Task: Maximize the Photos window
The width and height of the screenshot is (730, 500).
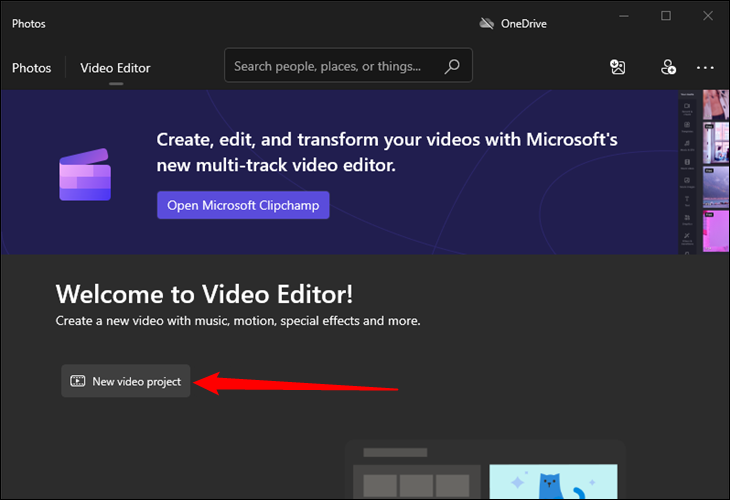Action: tap(666, 16)
